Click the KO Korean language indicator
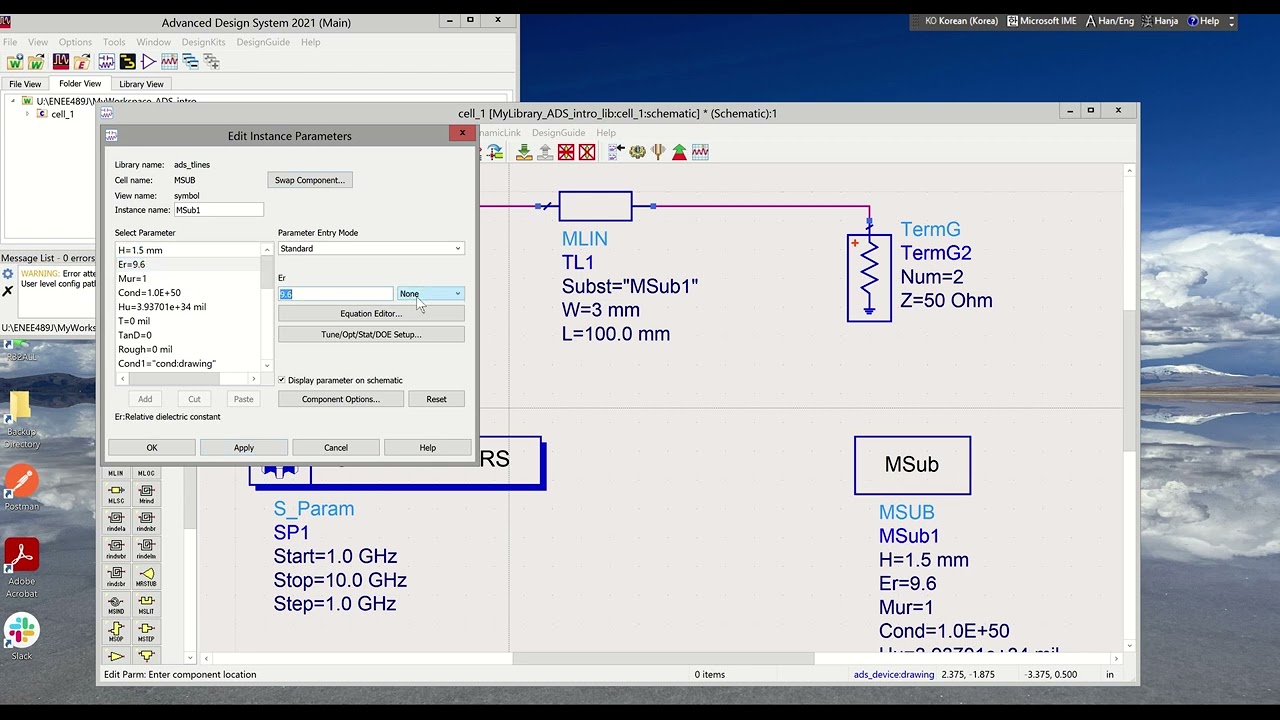This screenshot has height=720, width=1280. (x=961, y=21)
